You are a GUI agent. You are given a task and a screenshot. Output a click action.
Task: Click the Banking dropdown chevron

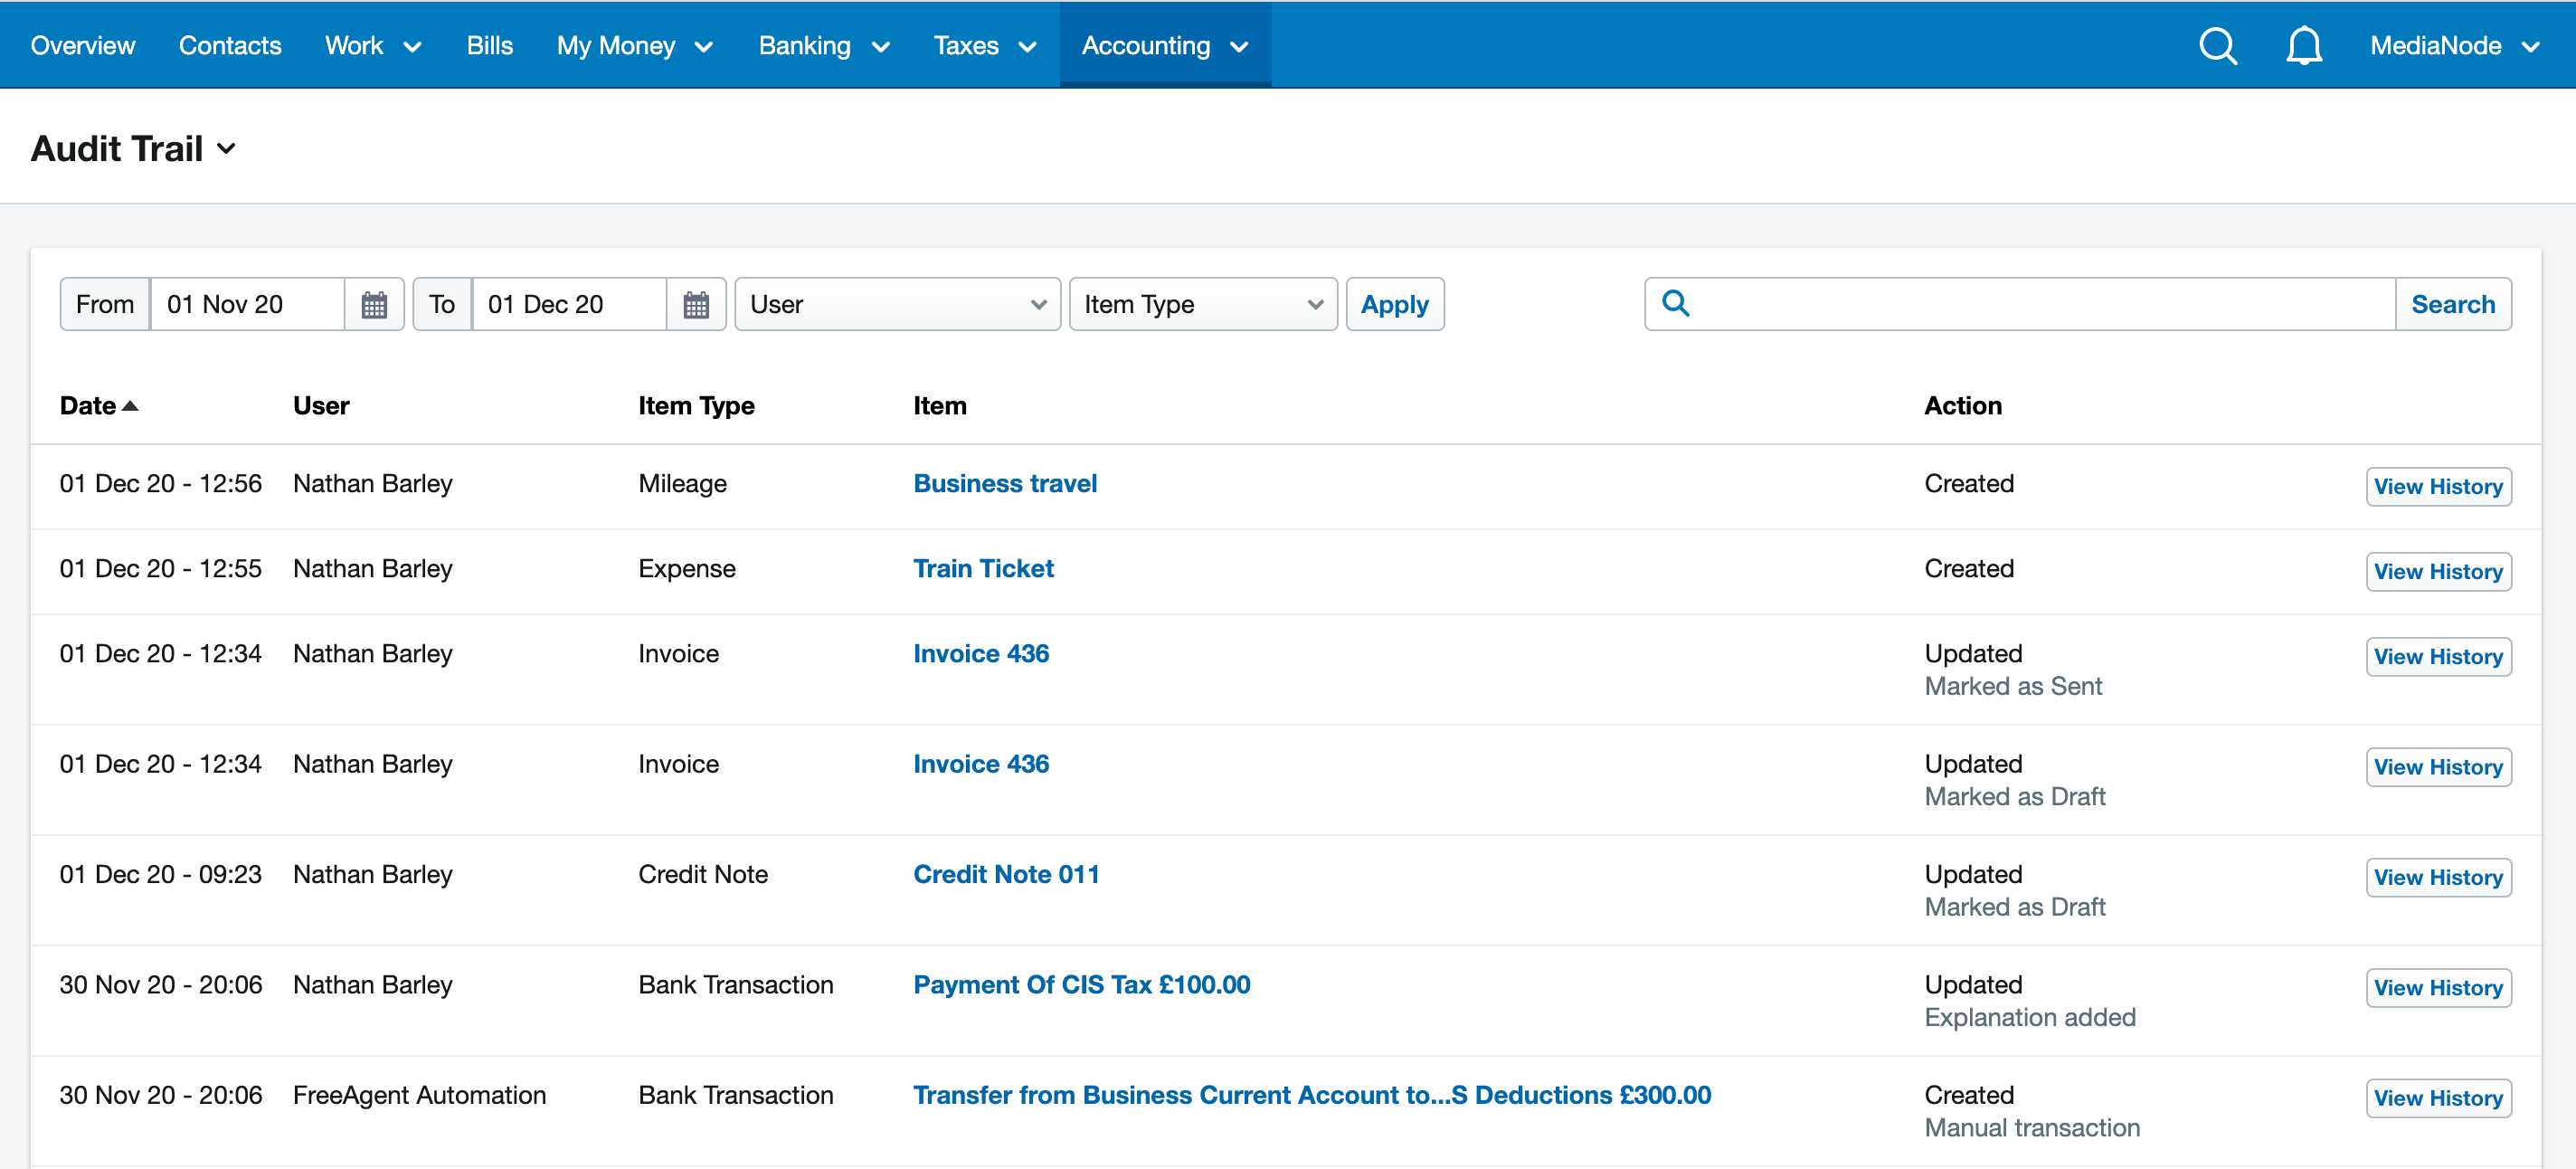pyautogui.click(x=881, y=44)
